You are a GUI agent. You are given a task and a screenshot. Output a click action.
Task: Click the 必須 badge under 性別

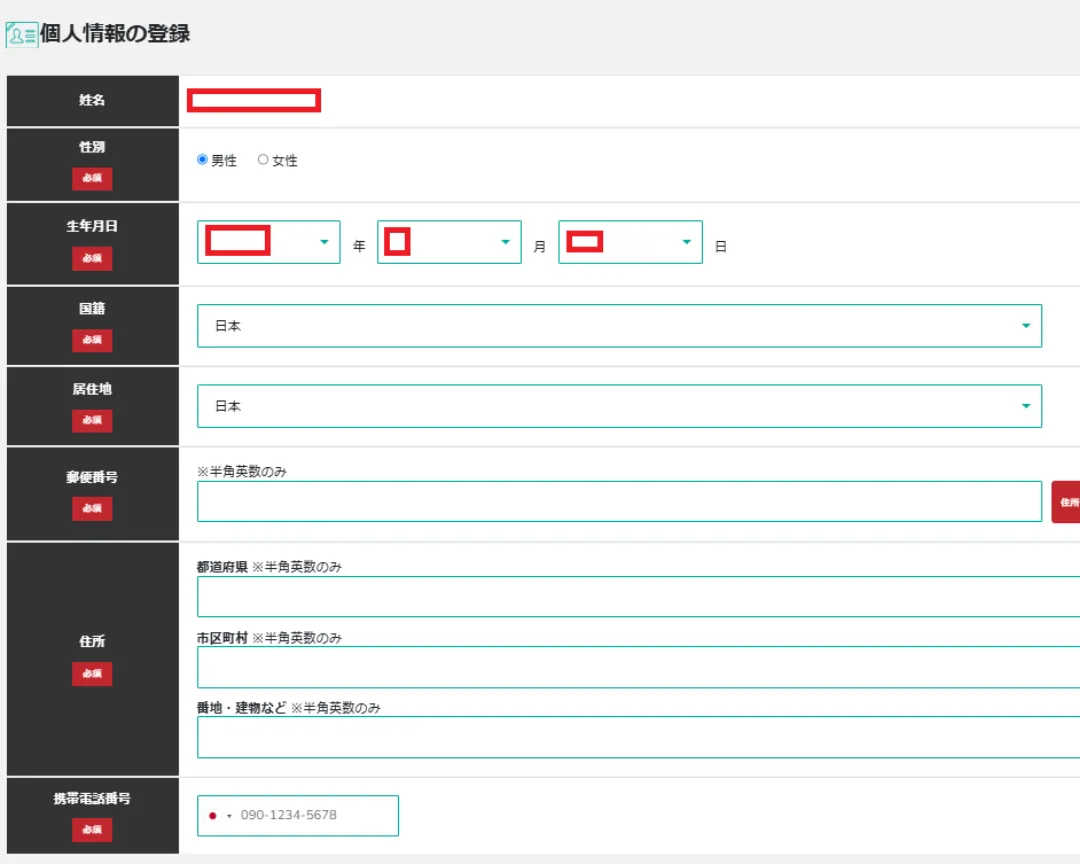(92, 178)
